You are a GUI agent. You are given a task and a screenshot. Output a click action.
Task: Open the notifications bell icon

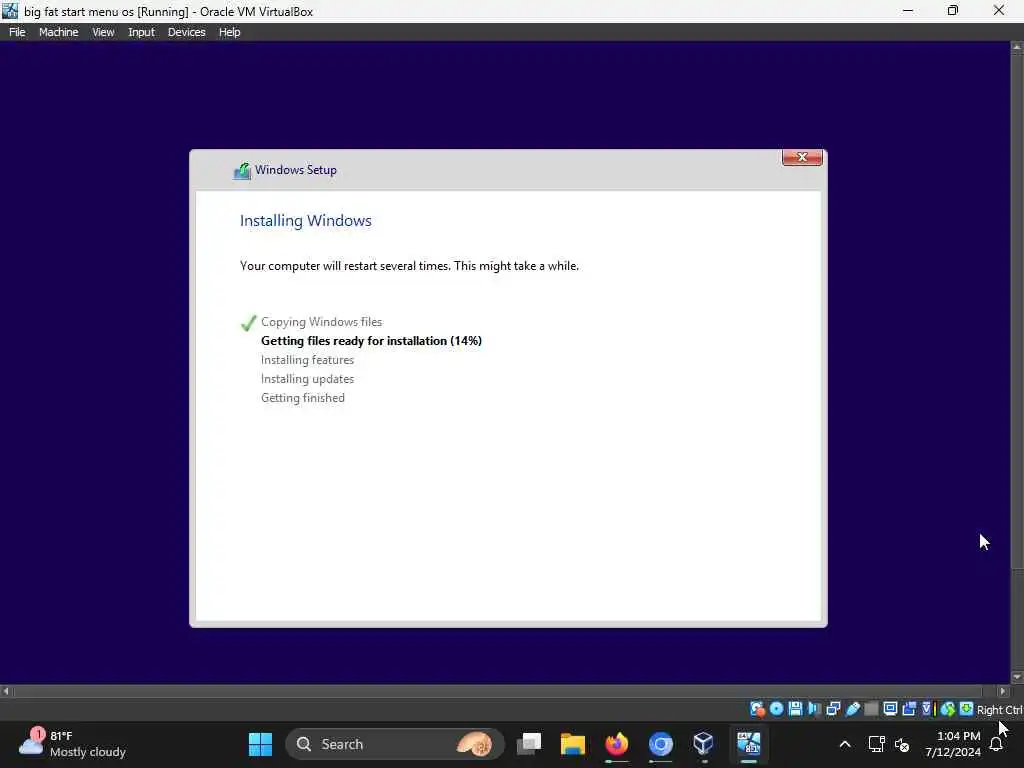pyautogui.click(x=997, y=744)
